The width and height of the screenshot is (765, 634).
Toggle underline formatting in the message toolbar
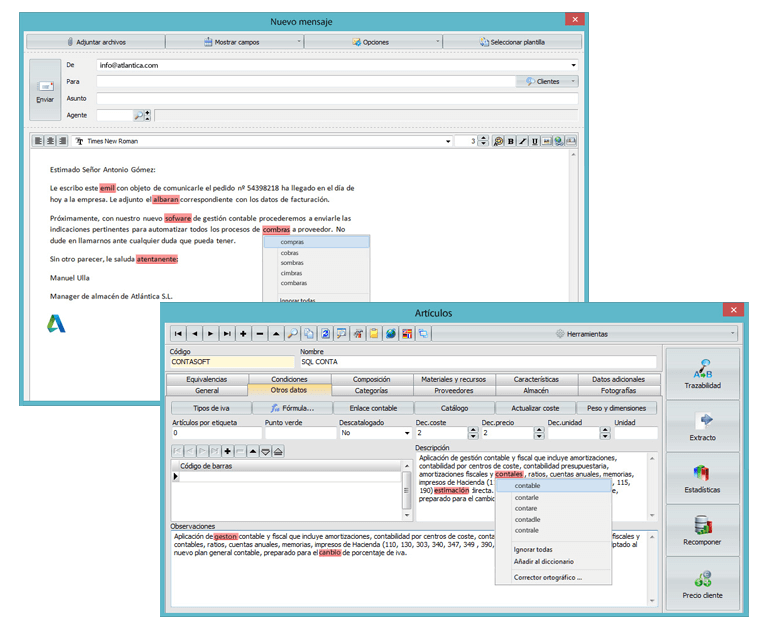point(534,142)
